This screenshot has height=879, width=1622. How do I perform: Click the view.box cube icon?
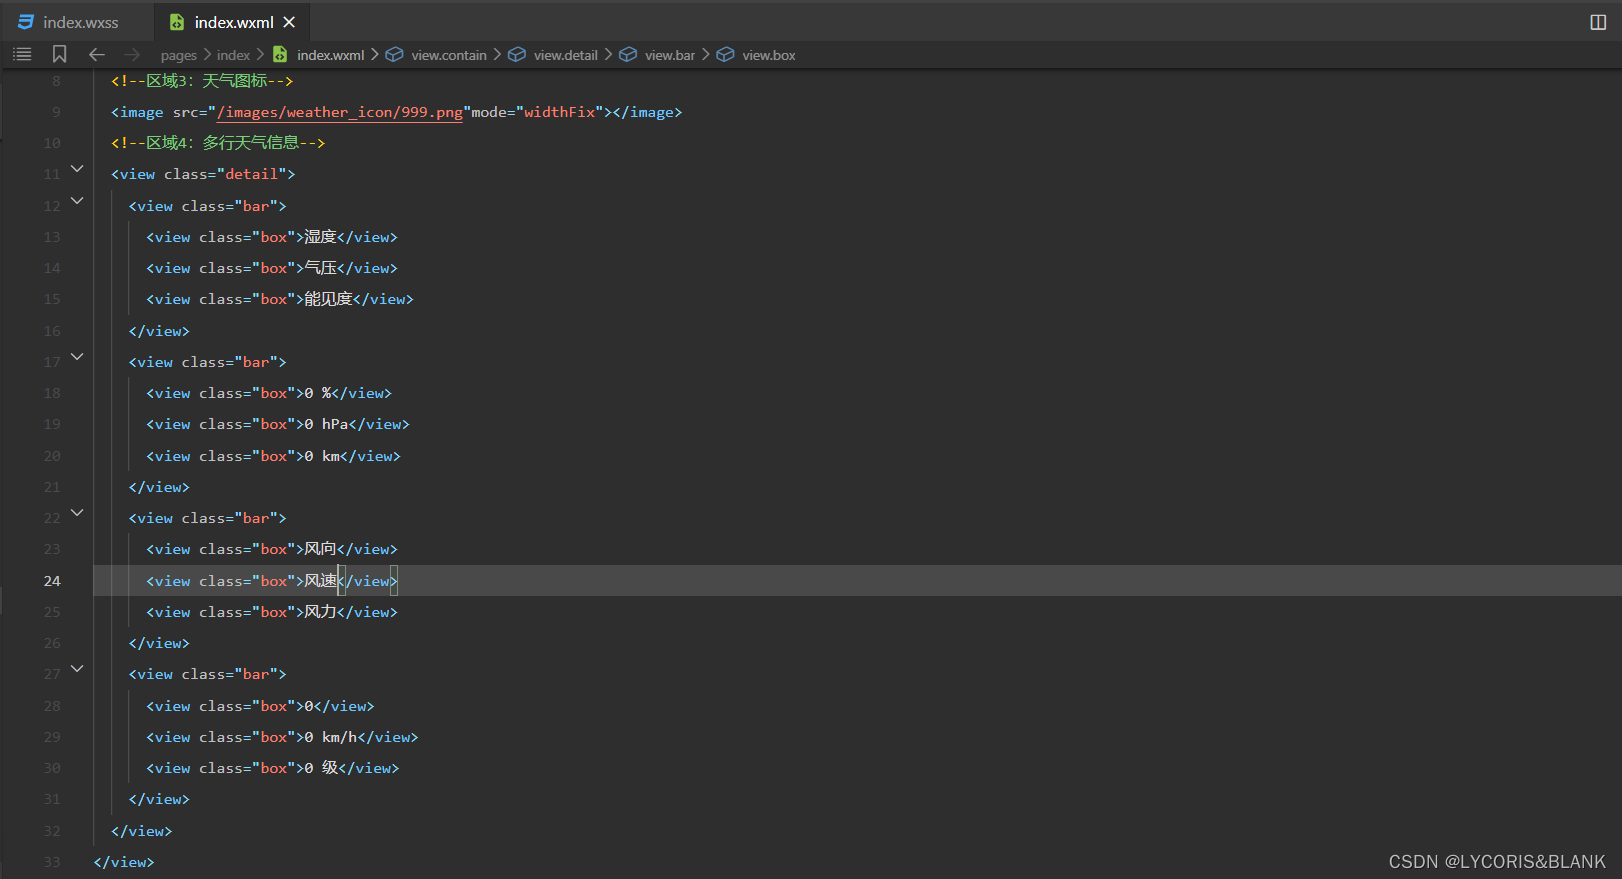(x=725, y=54)
